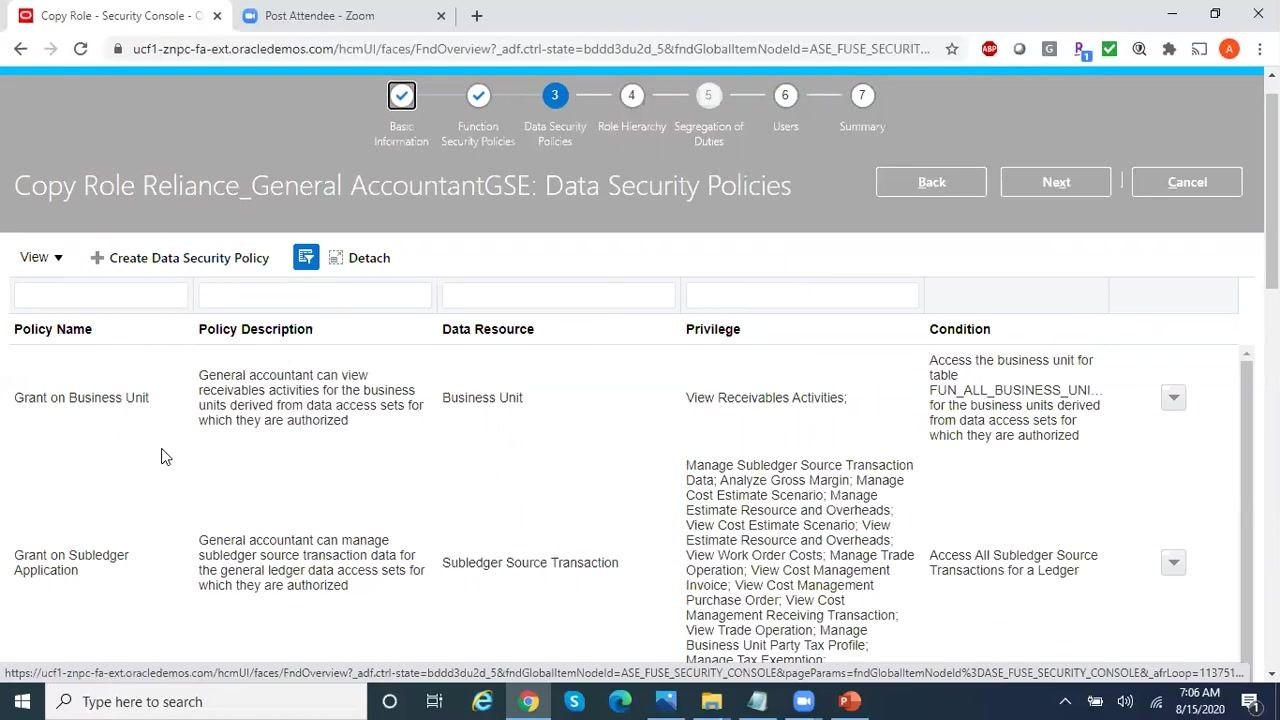
Task: Expand actions for Grant on Subledger Application row
Action: [1173, 562]
